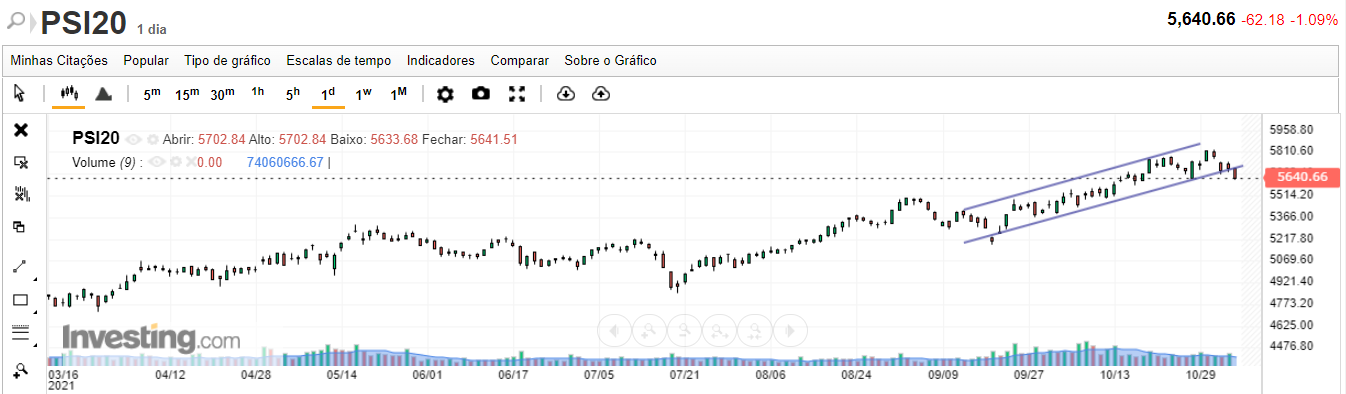Select the candlestick chart type icon
Viewport: 1346px width, 394px height.
(x=68, y=93)
